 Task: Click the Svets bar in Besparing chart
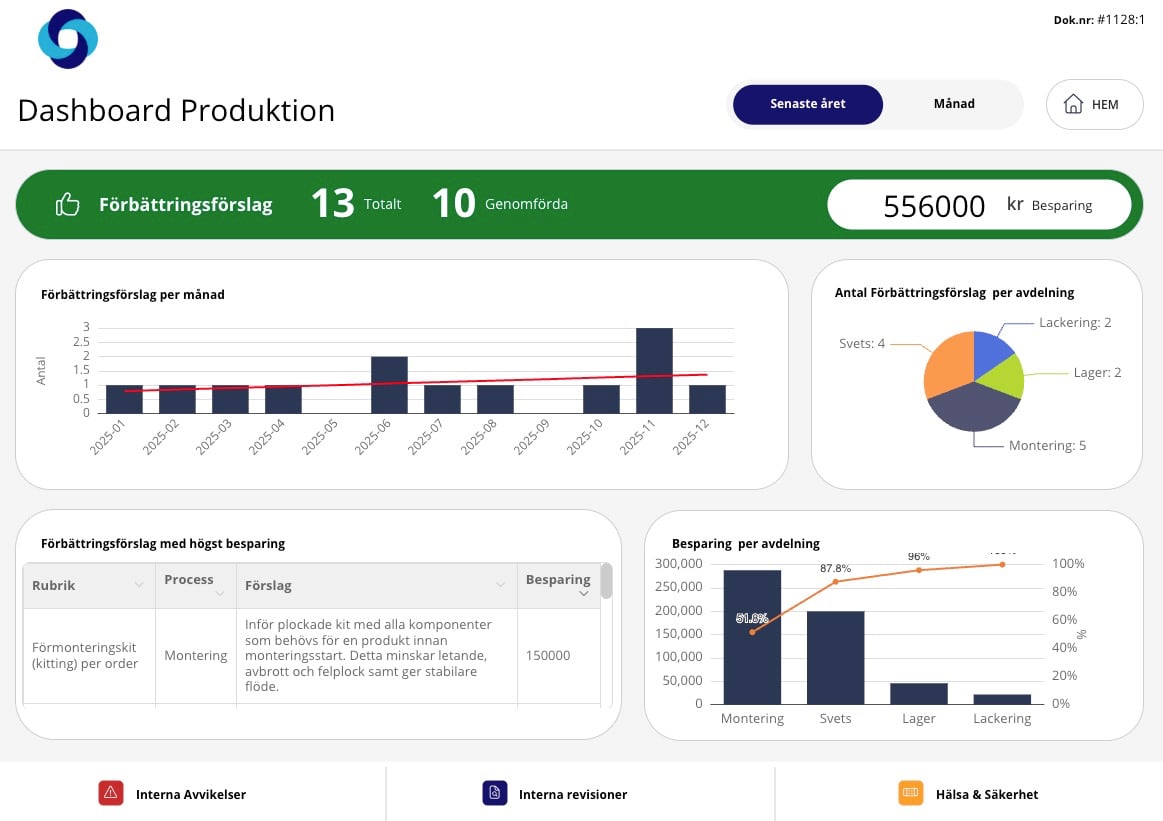click(835, 657)
